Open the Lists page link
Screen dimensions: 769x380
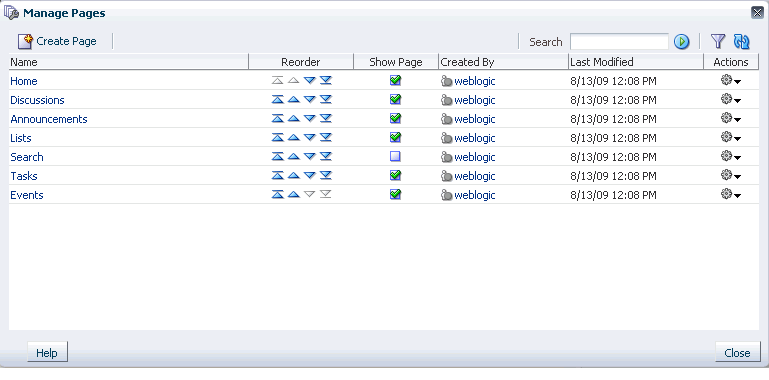(21, 138)
